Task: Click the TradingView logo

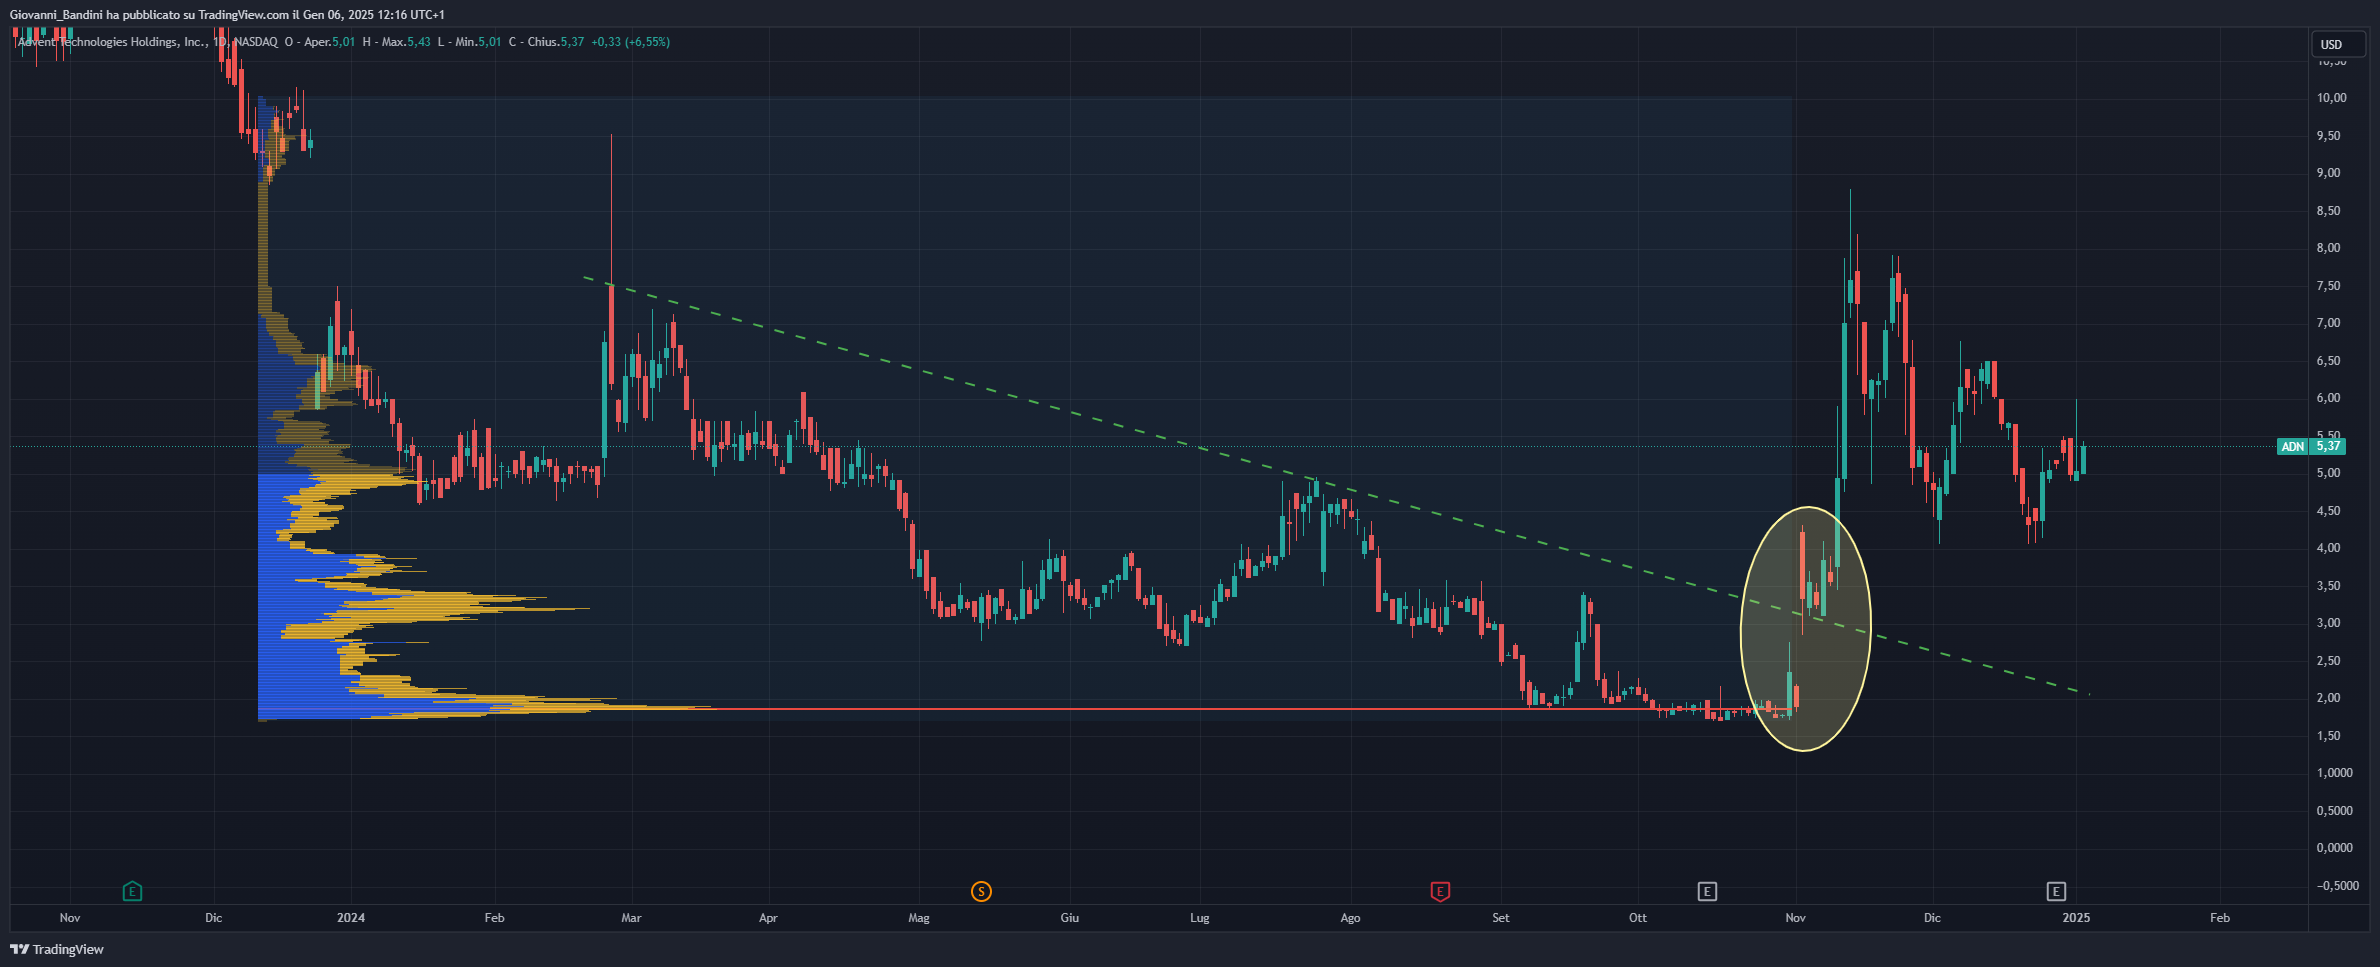Action: [x=57, y=949]
